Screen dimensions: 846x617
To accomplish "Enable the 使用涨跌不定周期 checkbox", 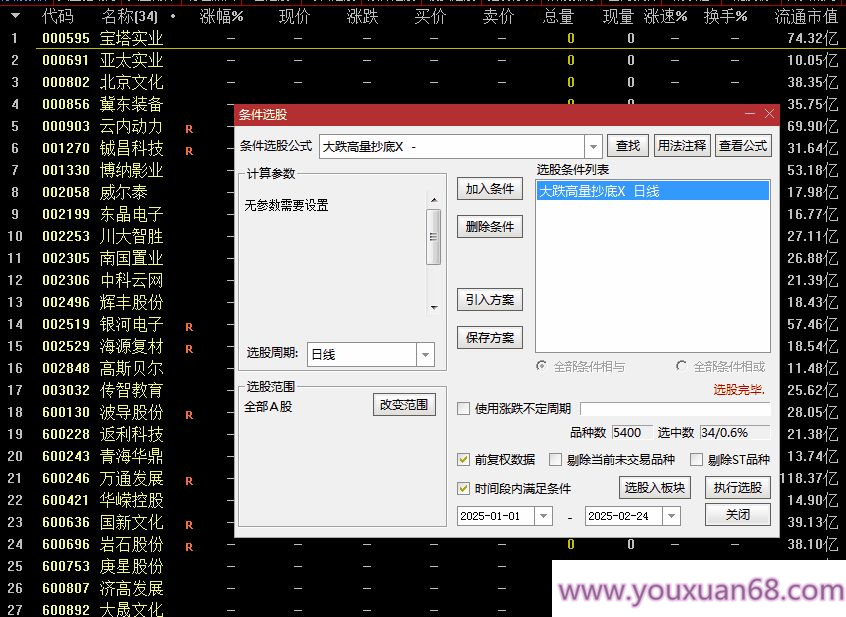I will [463, 408].
